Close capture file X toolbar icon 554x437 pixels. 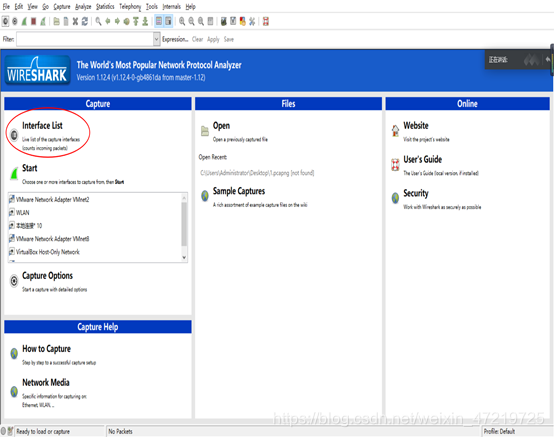[75, 22]
